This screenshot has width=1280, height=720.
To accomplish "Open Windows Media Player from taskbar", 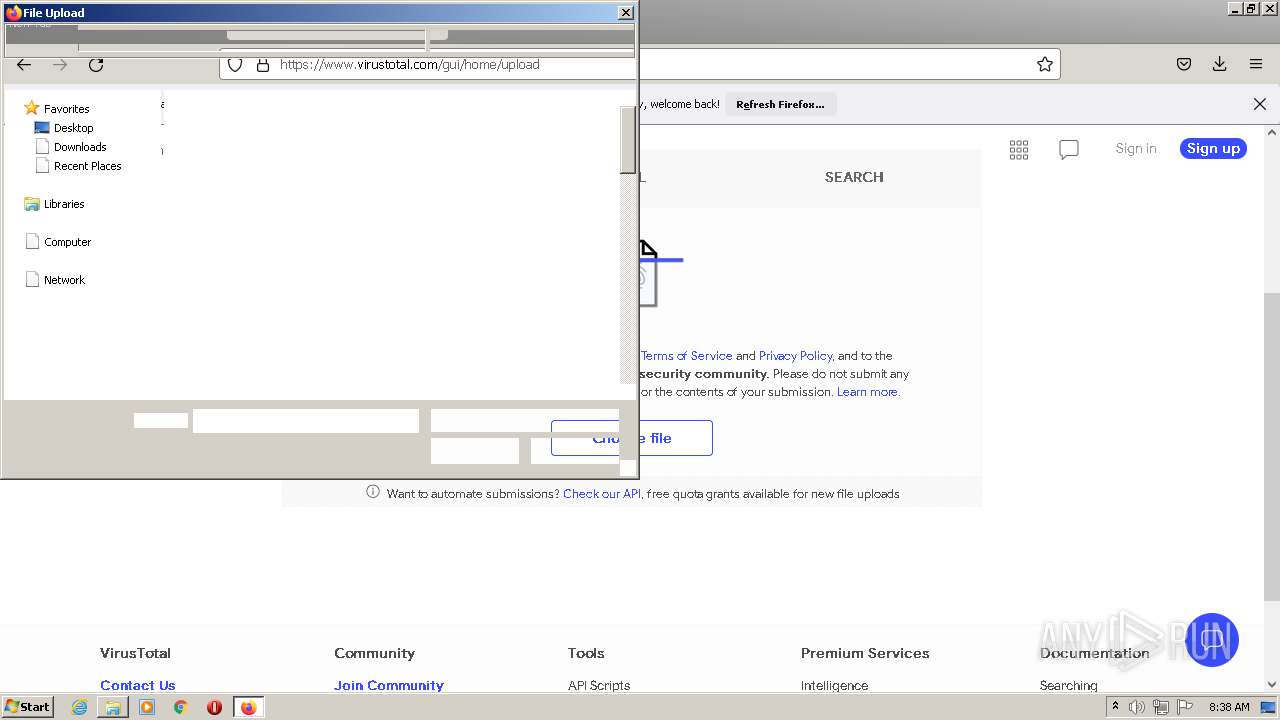I will [147, 707].
